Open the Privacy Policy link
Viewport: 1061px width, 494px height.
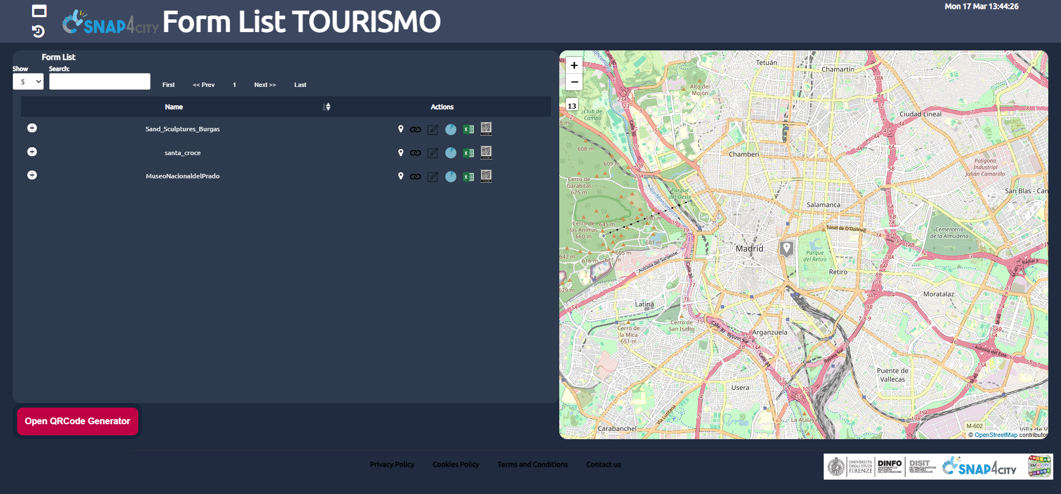392,464
